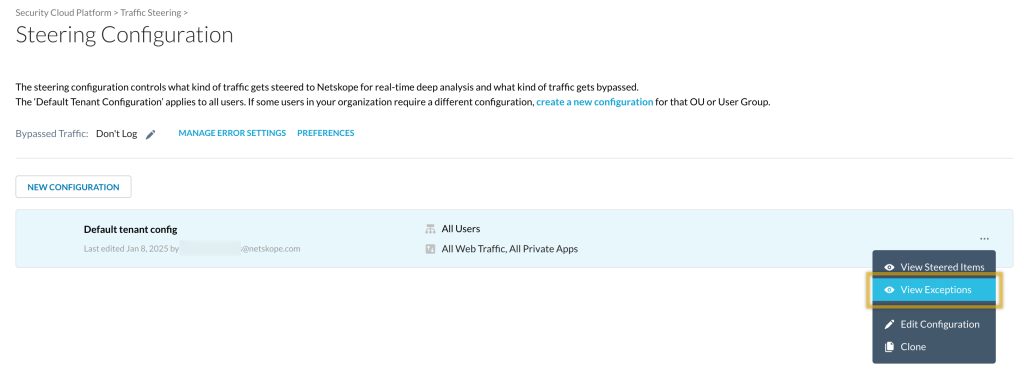The width and height of the screenshot is (1024, 377).
Task: Open Manage Error Settings
Action: (x=232, y=133)
